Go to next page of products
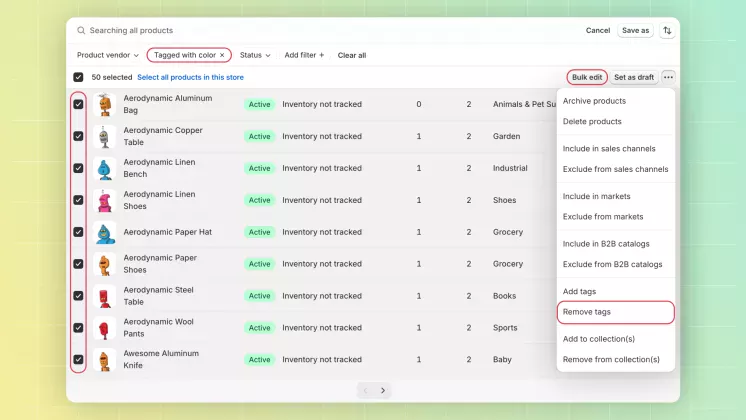Screen dimensions: 746x420 click(x=383, y=391)
